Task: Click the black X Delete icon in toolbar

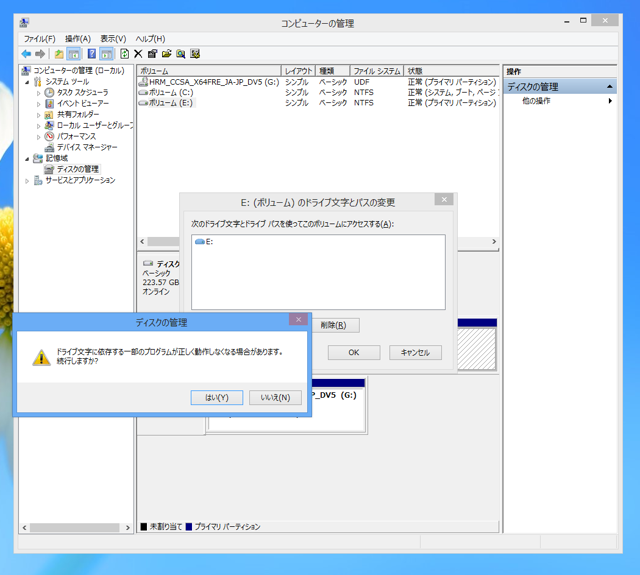Action: pos(138,54)
